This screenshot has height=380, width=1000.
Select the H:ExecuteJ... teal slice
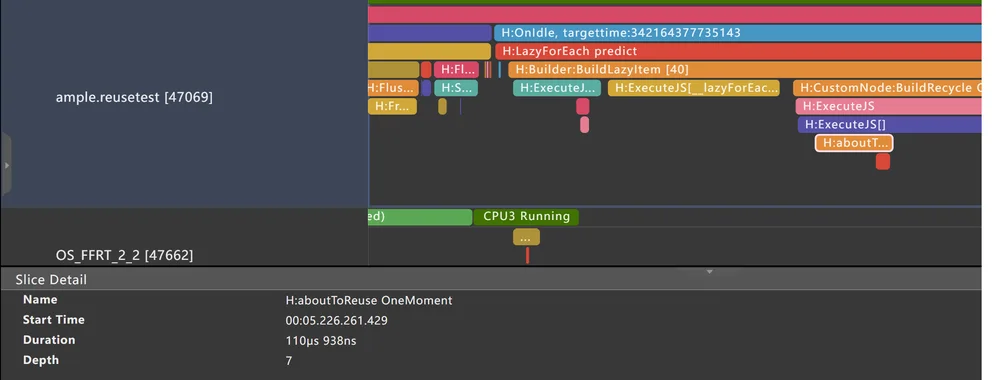point(557,88)
